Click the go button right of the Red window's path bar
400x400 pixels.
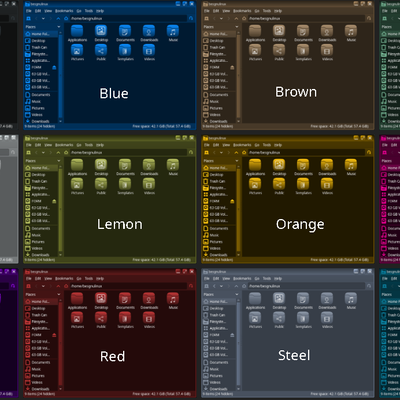191,286
